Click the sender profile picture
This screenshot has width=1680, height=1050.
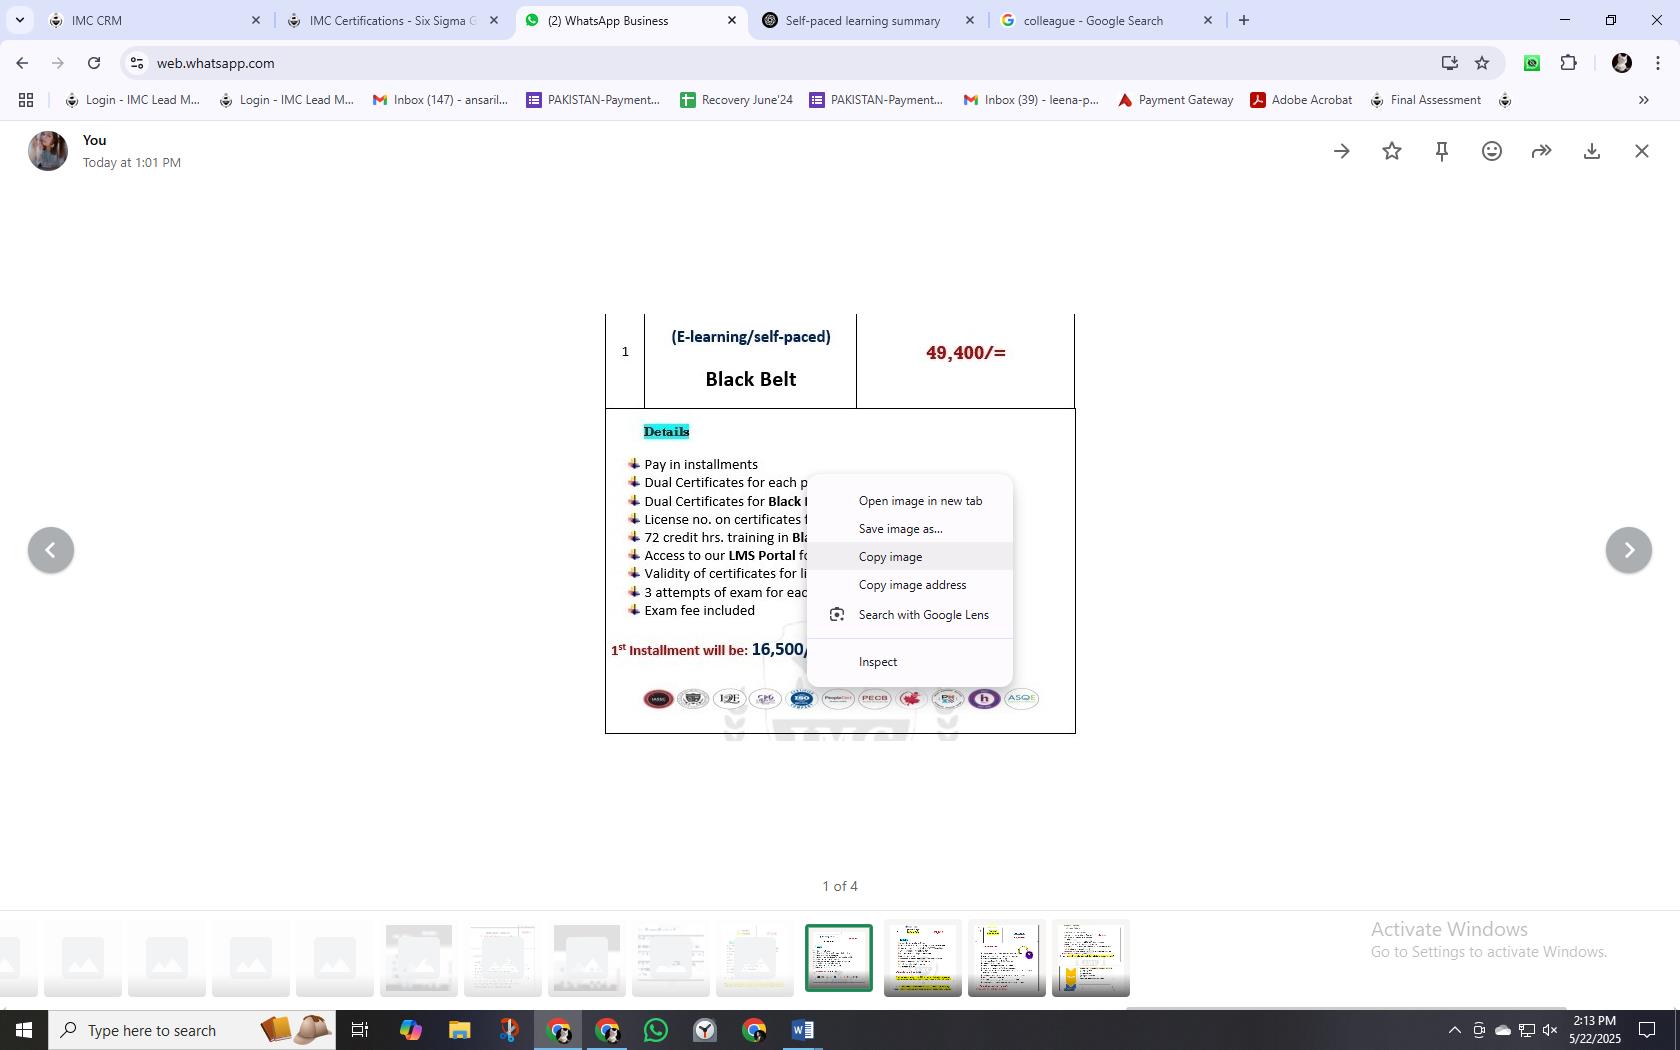coord(48,151)
